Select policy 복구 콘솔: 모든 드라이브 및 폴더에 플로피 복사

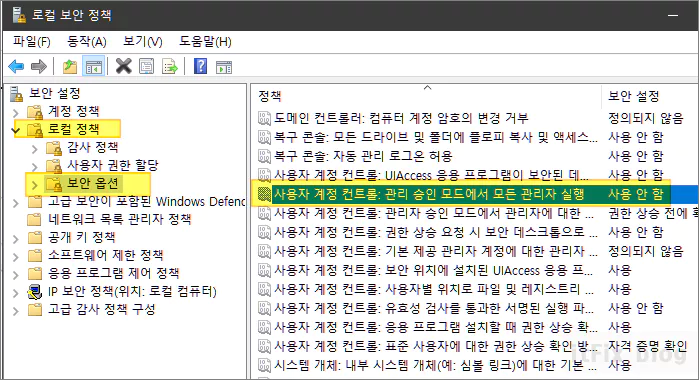click(436, 137)
